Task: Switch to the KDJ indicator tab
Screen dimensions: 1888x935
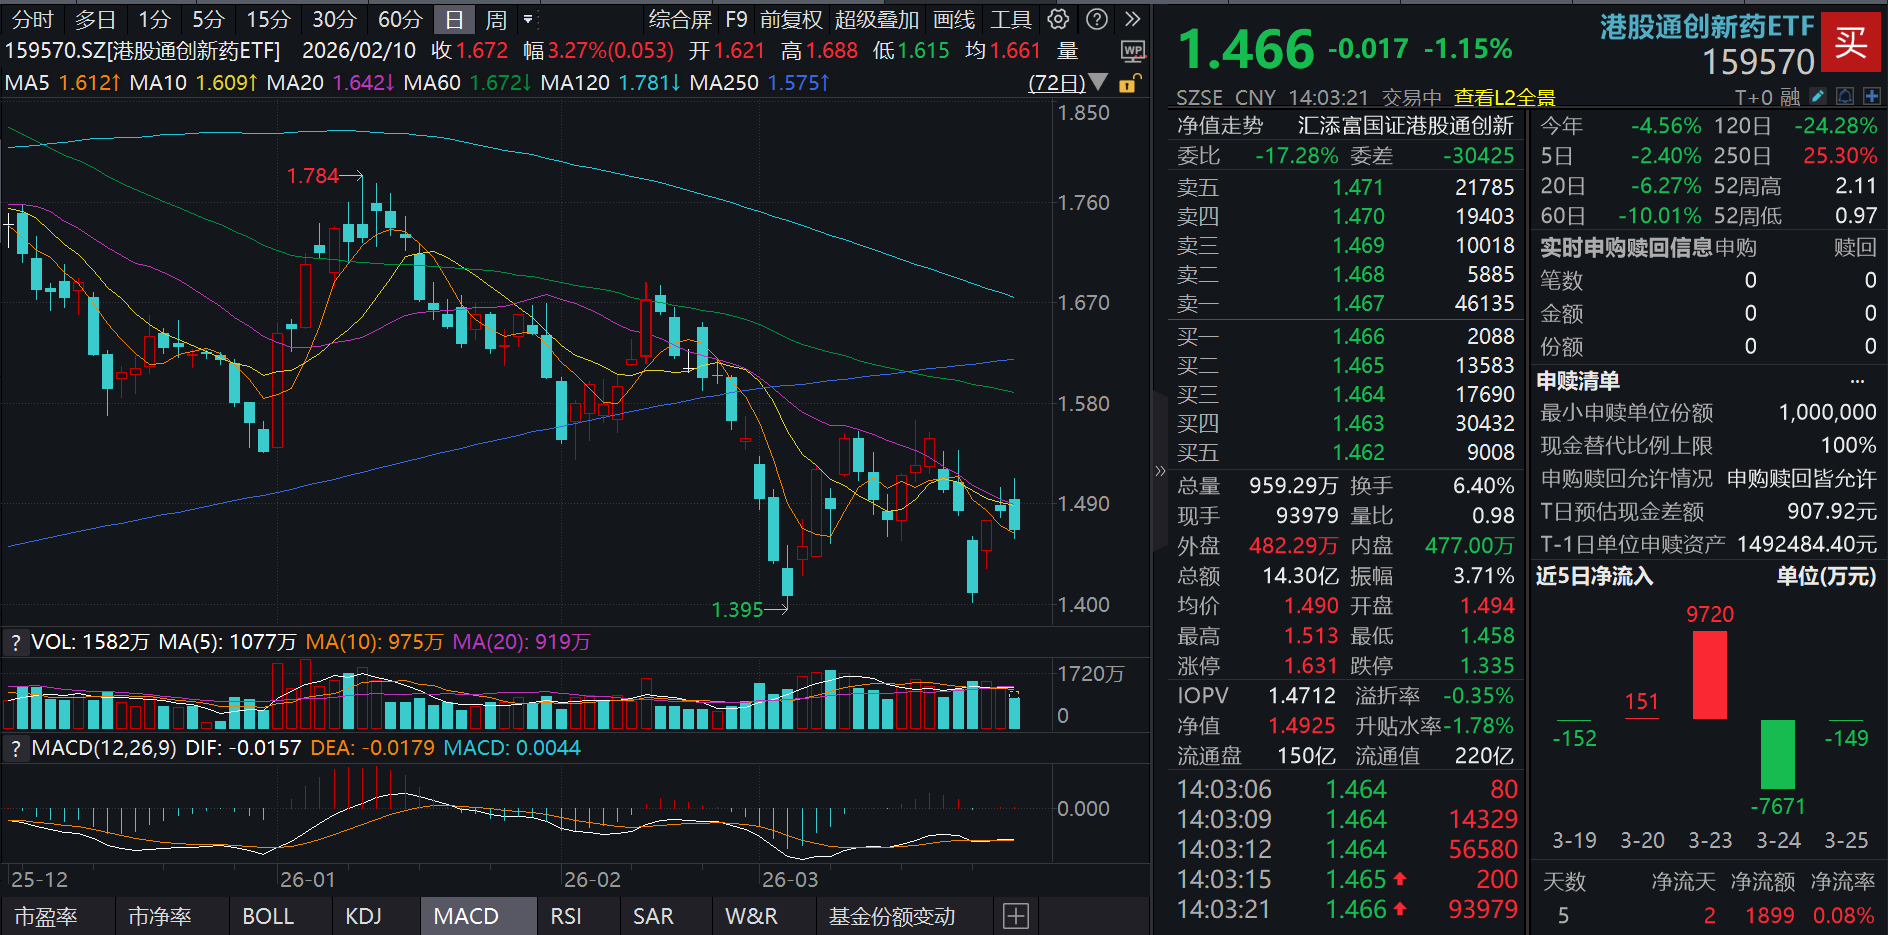Action: point(363,916)
